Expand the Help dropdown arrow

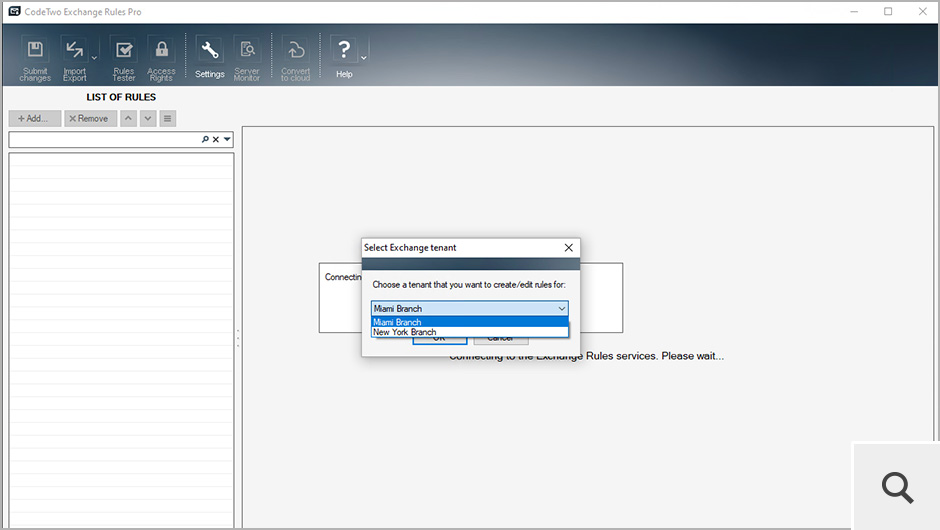[363, 58]
